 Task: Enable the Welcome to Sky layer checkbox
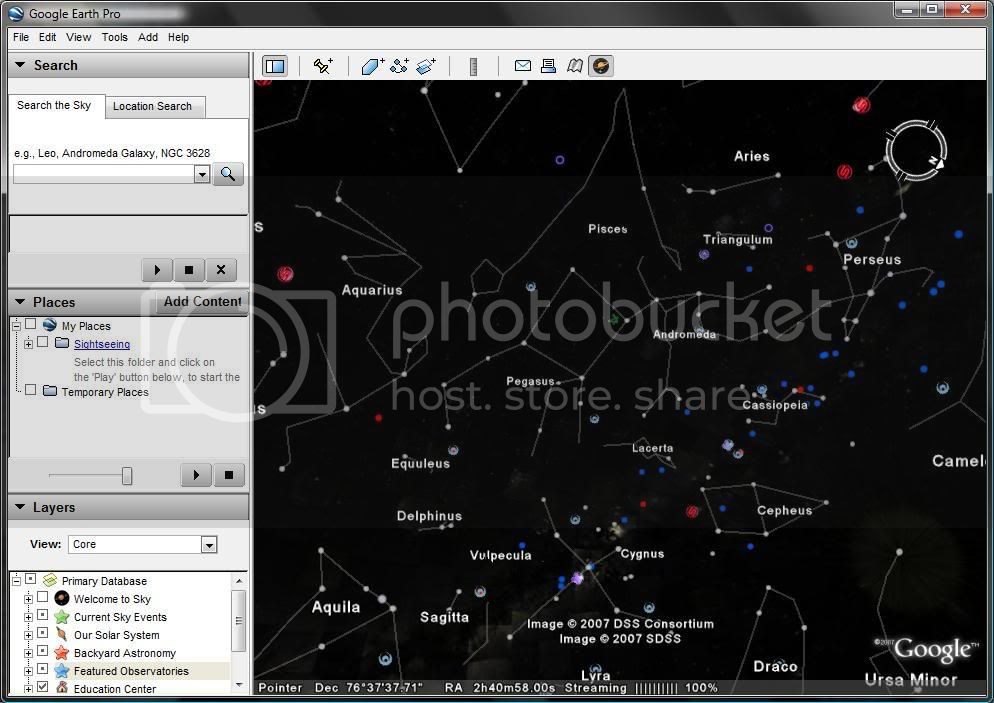(x=42, y=597)
